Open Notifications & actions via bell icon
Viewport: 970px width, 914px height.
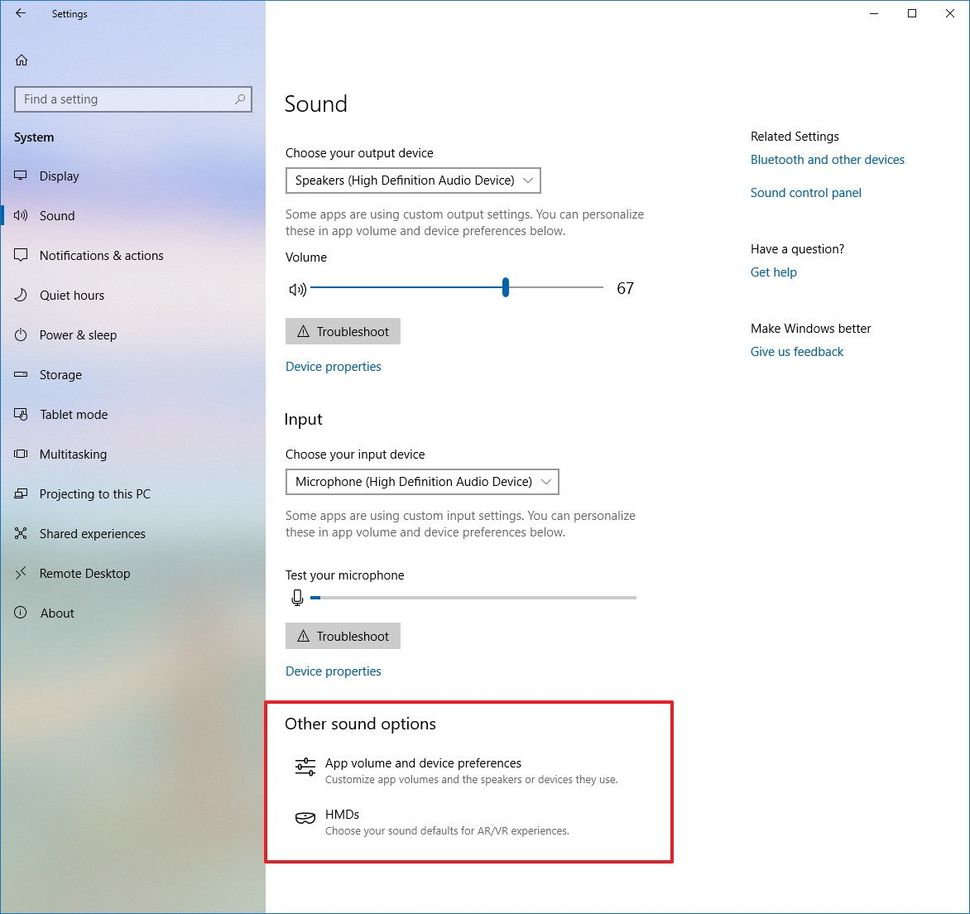(x=22, y=255)
